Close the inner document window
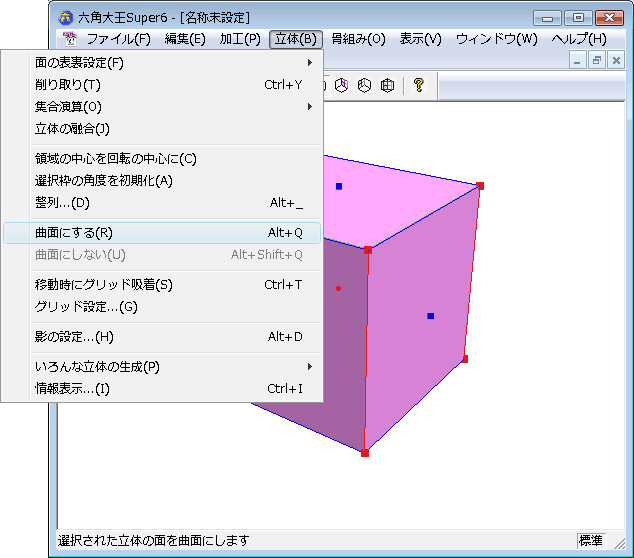This screenshot has height=558, width=634. (616, 61)
